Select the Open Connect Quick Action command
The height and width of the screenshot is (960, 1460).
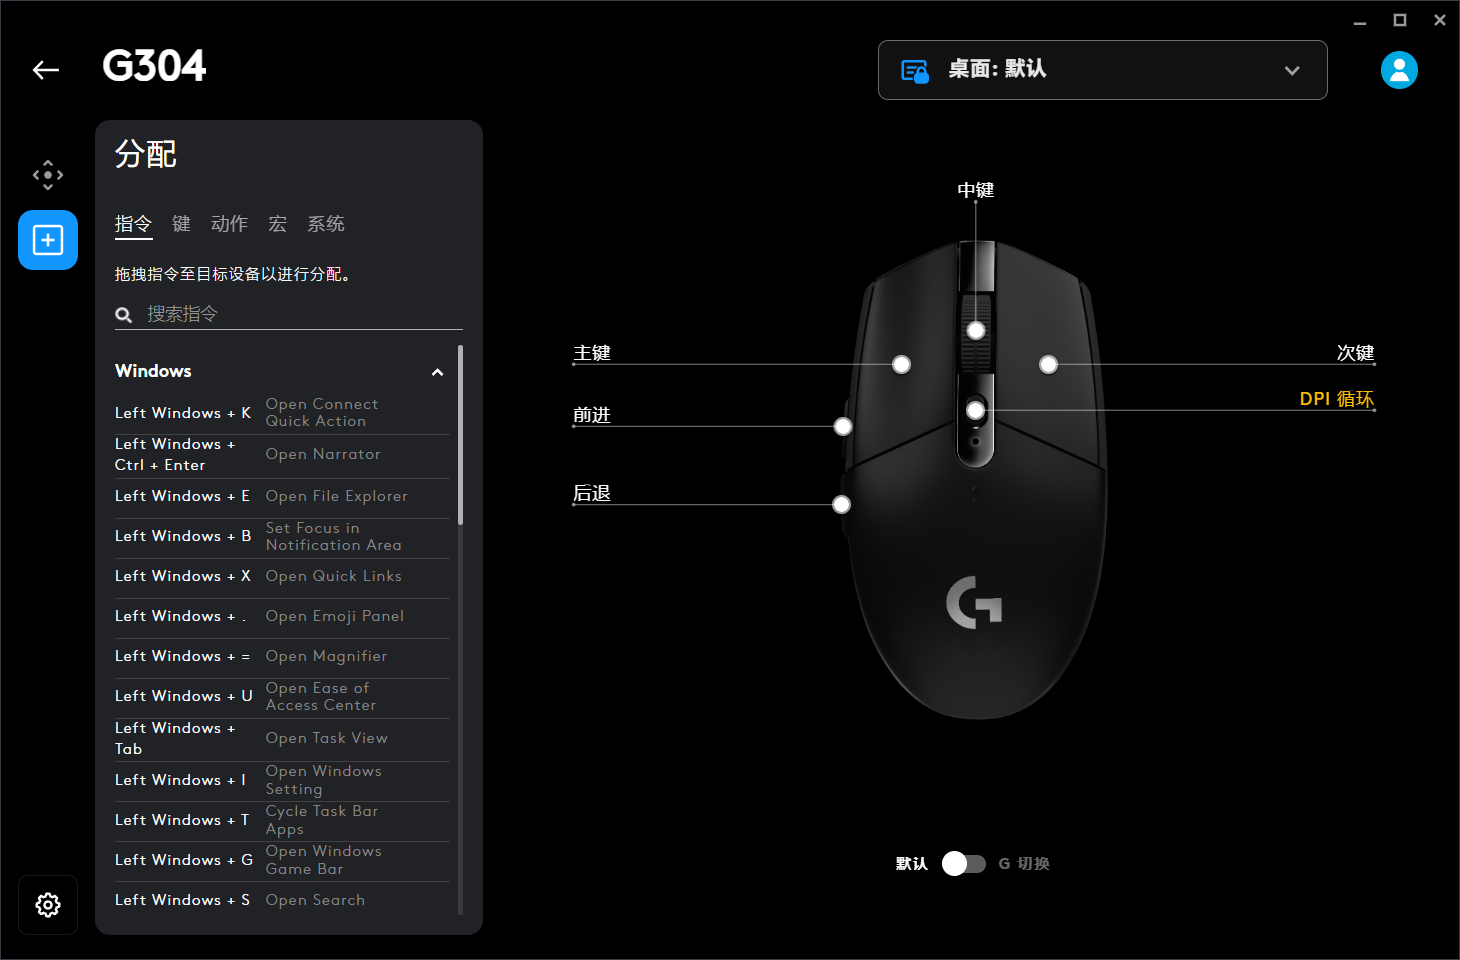tap(283, 413)
